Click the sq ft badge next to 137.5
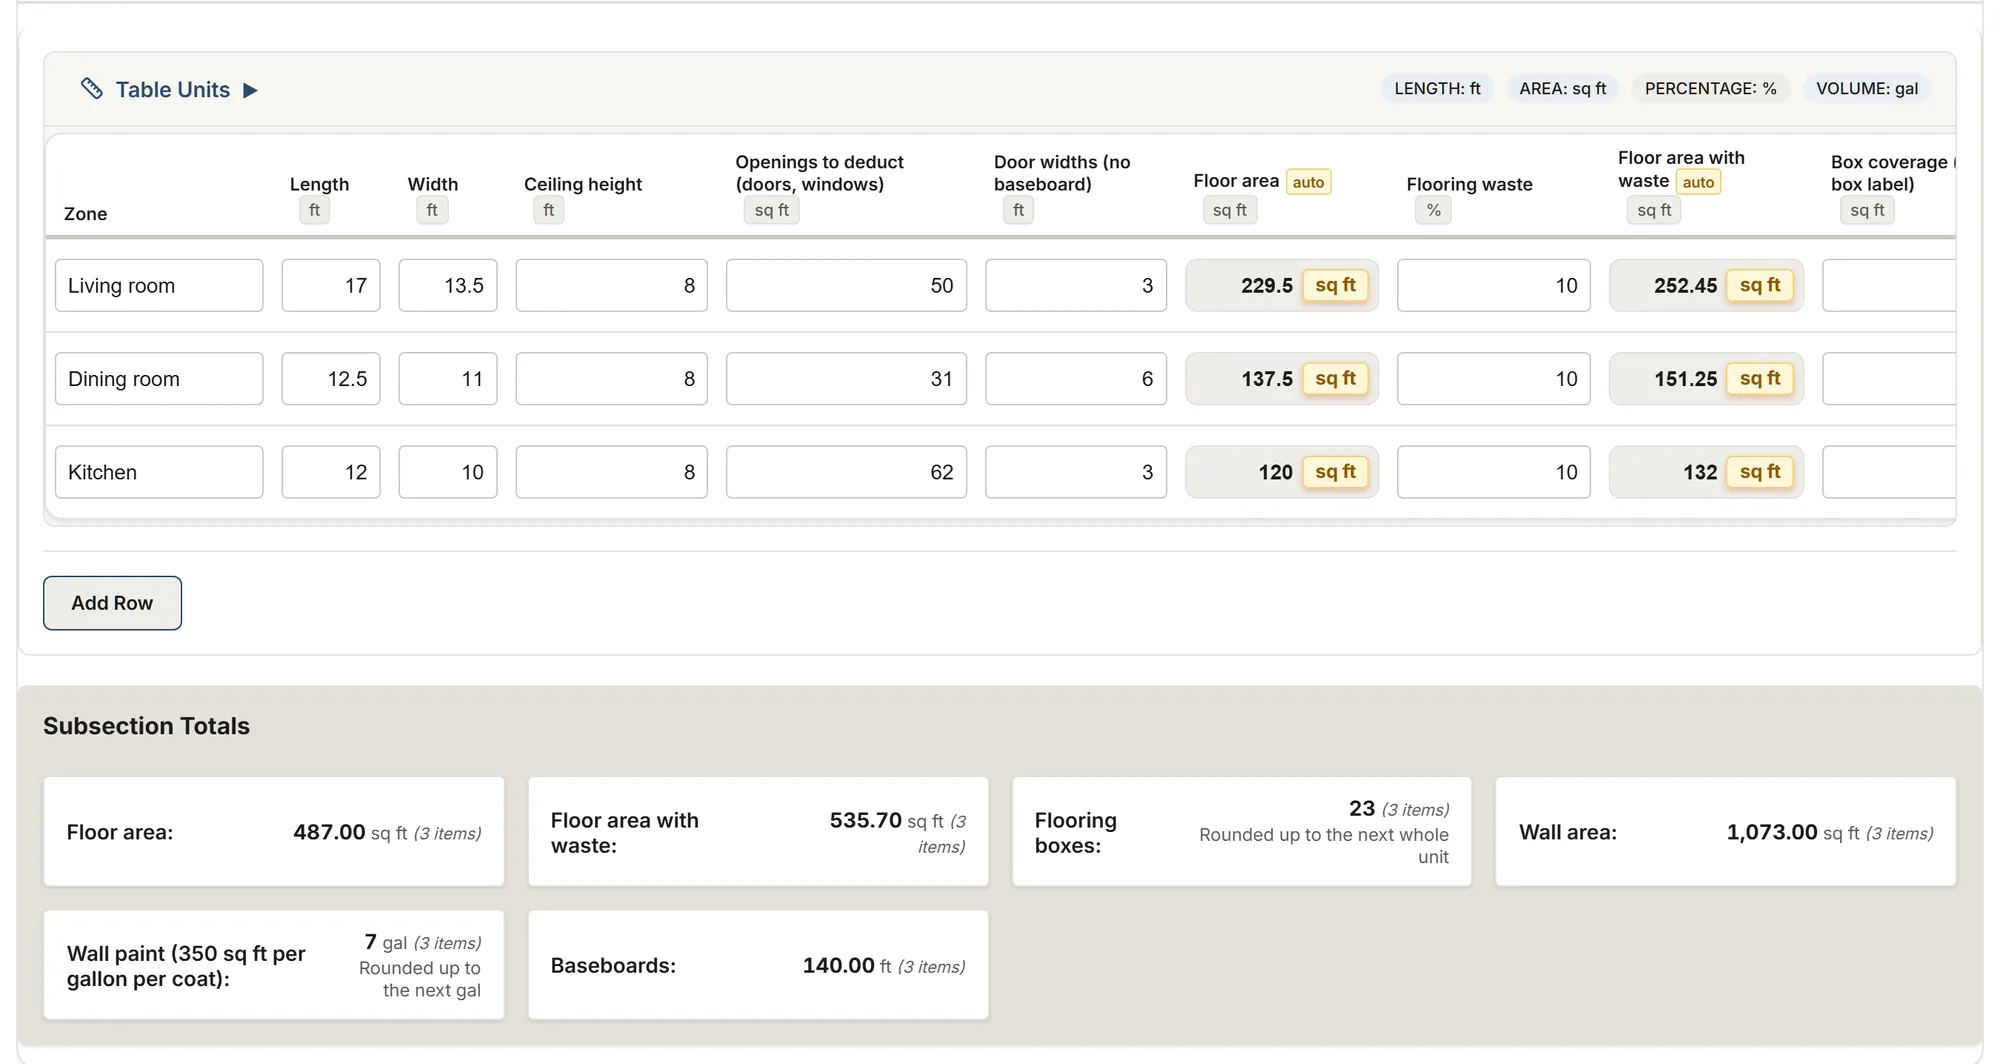 (x=1335, y=379)
